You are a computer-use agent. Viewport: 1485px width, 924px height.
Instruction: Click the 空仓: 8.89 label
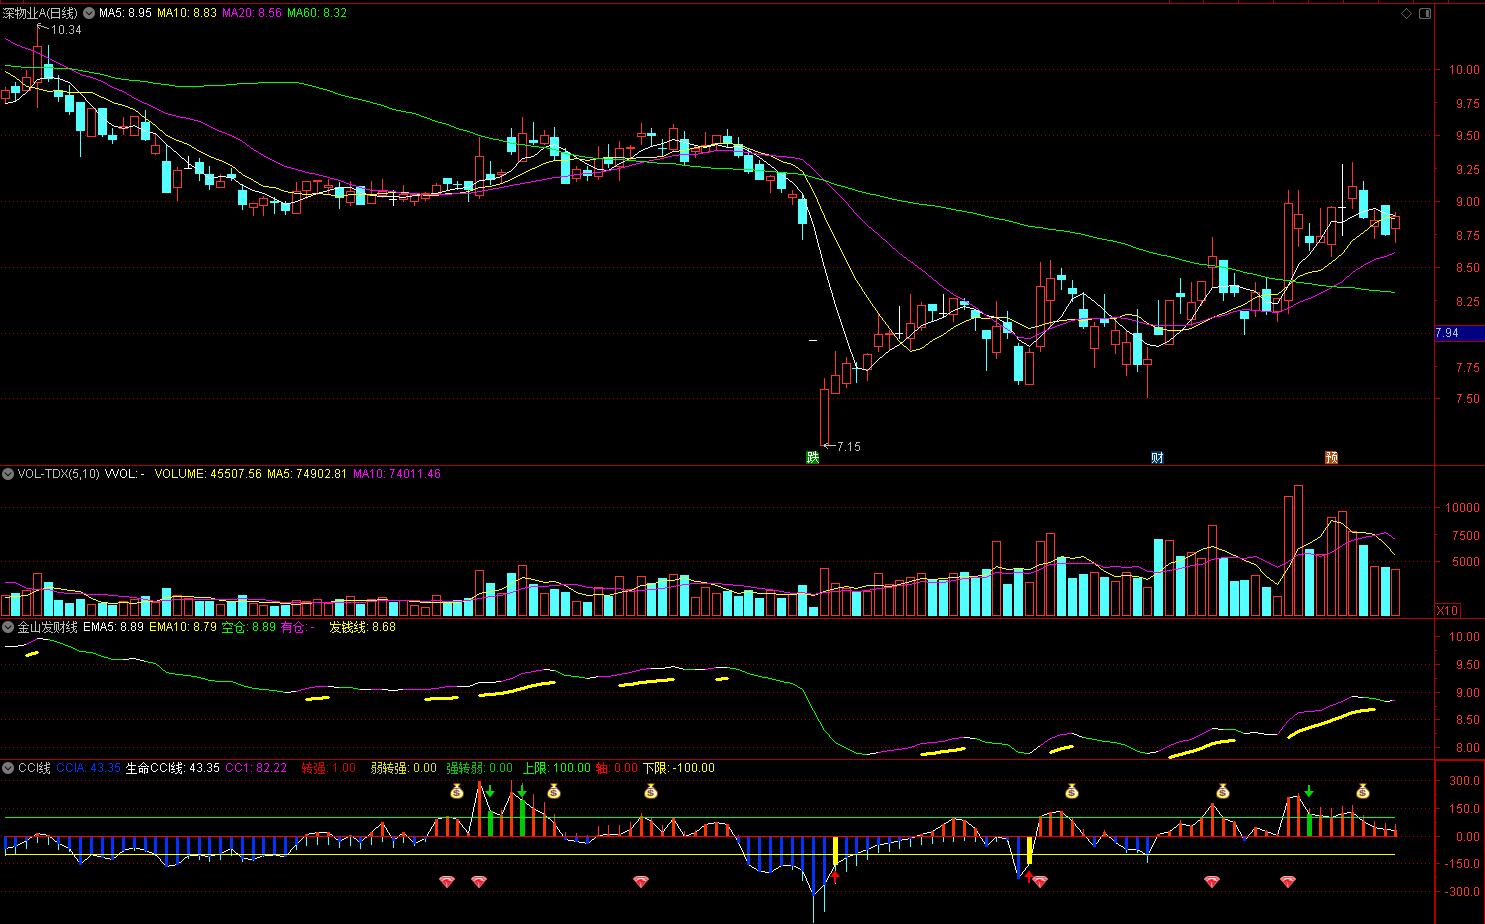249,627
